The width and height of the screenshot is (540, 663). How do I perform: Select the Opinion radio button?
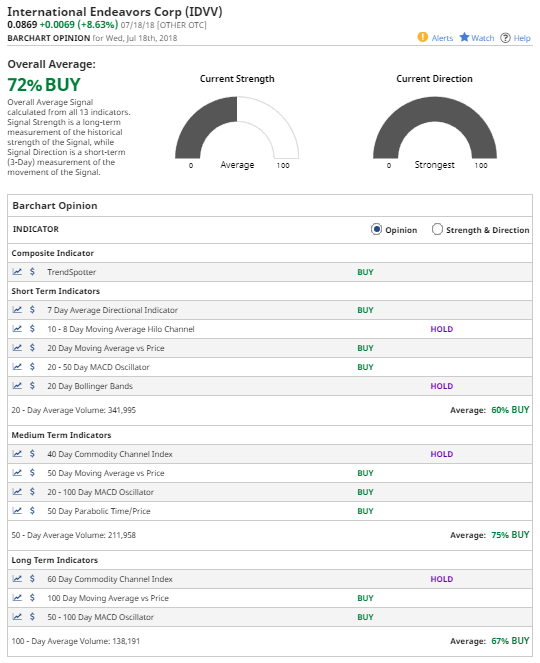click(376, 229)
